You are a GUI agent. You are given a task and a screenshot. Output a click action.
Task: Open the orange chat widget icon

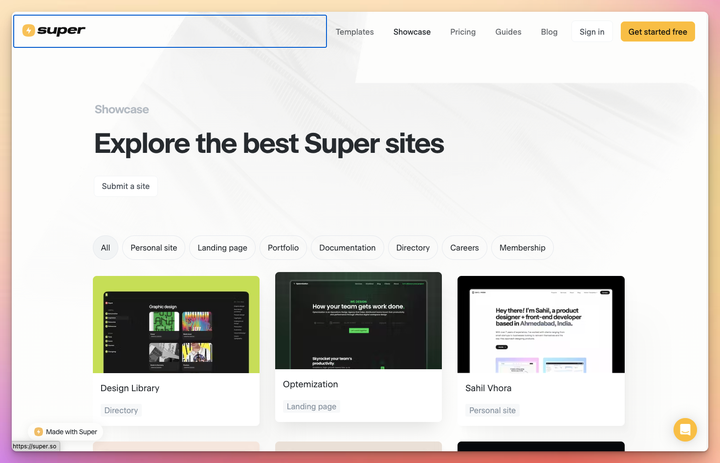click(x=685, y=430)
